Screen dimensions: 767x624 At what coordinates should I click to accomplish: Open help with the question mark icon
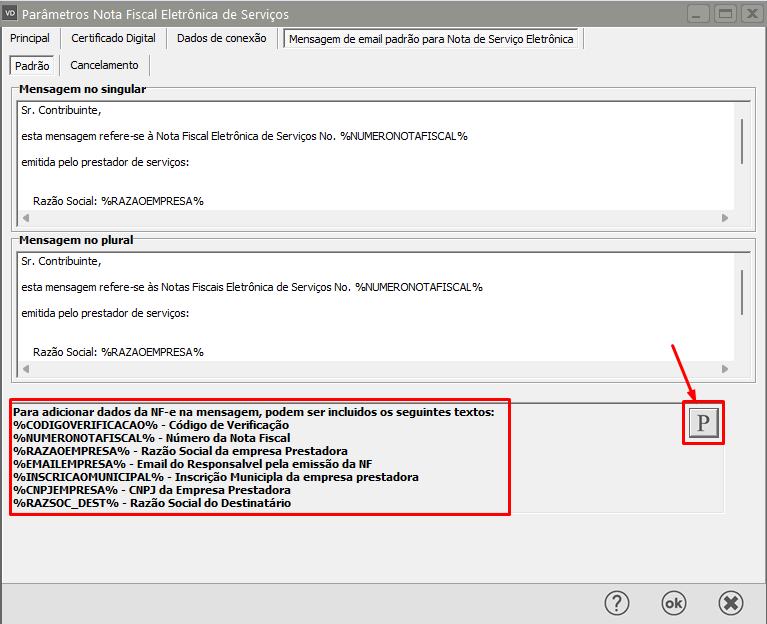(x=617, y=602)
